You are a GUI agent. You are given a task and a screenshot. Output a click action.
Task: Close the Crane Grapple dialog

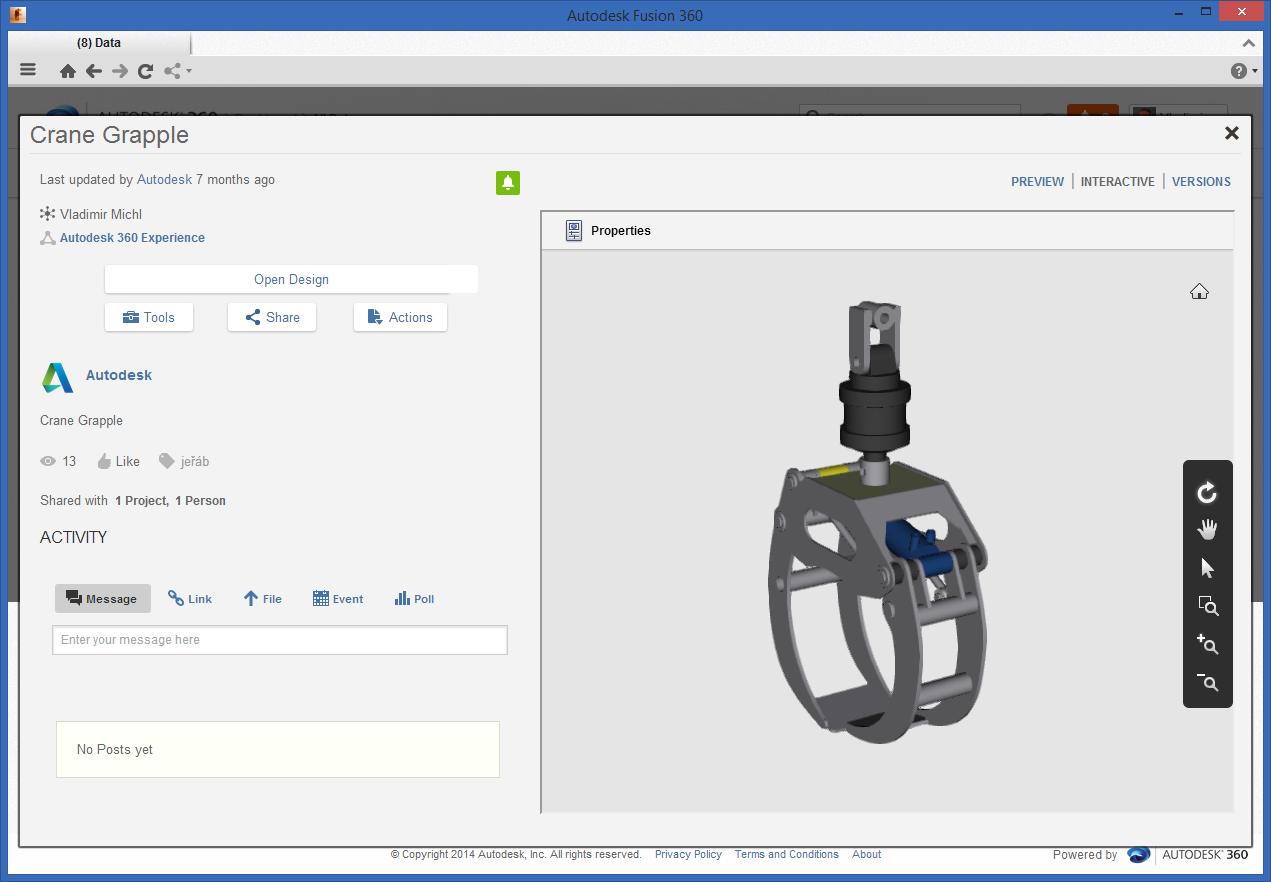coord(1232,133)
